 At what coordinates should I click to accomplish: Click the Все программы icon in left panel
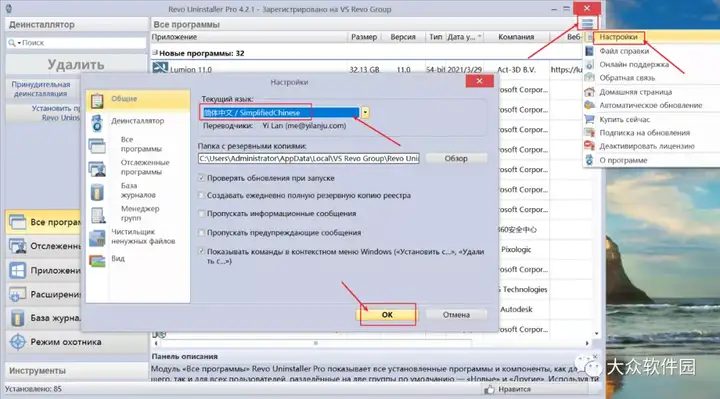tap(17, 222)
